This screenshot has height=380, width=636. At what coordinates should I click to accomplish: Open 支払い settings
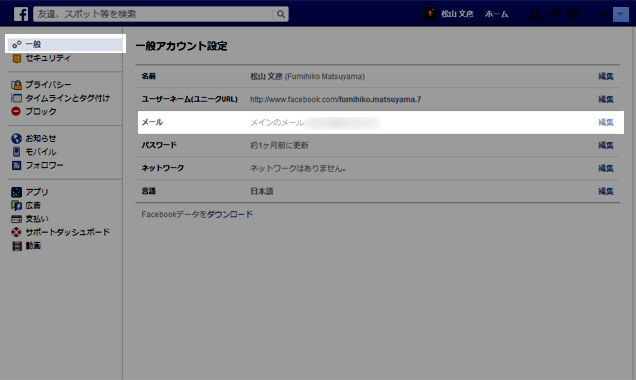[x=37, y=219]
